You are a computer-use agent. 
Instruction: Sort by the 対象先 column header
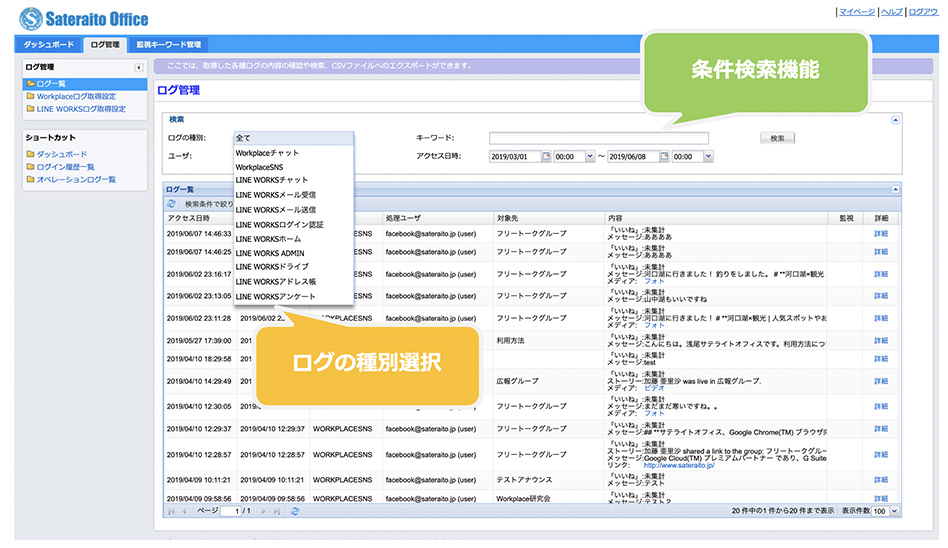pyautogui.click(x=548, y=218)
